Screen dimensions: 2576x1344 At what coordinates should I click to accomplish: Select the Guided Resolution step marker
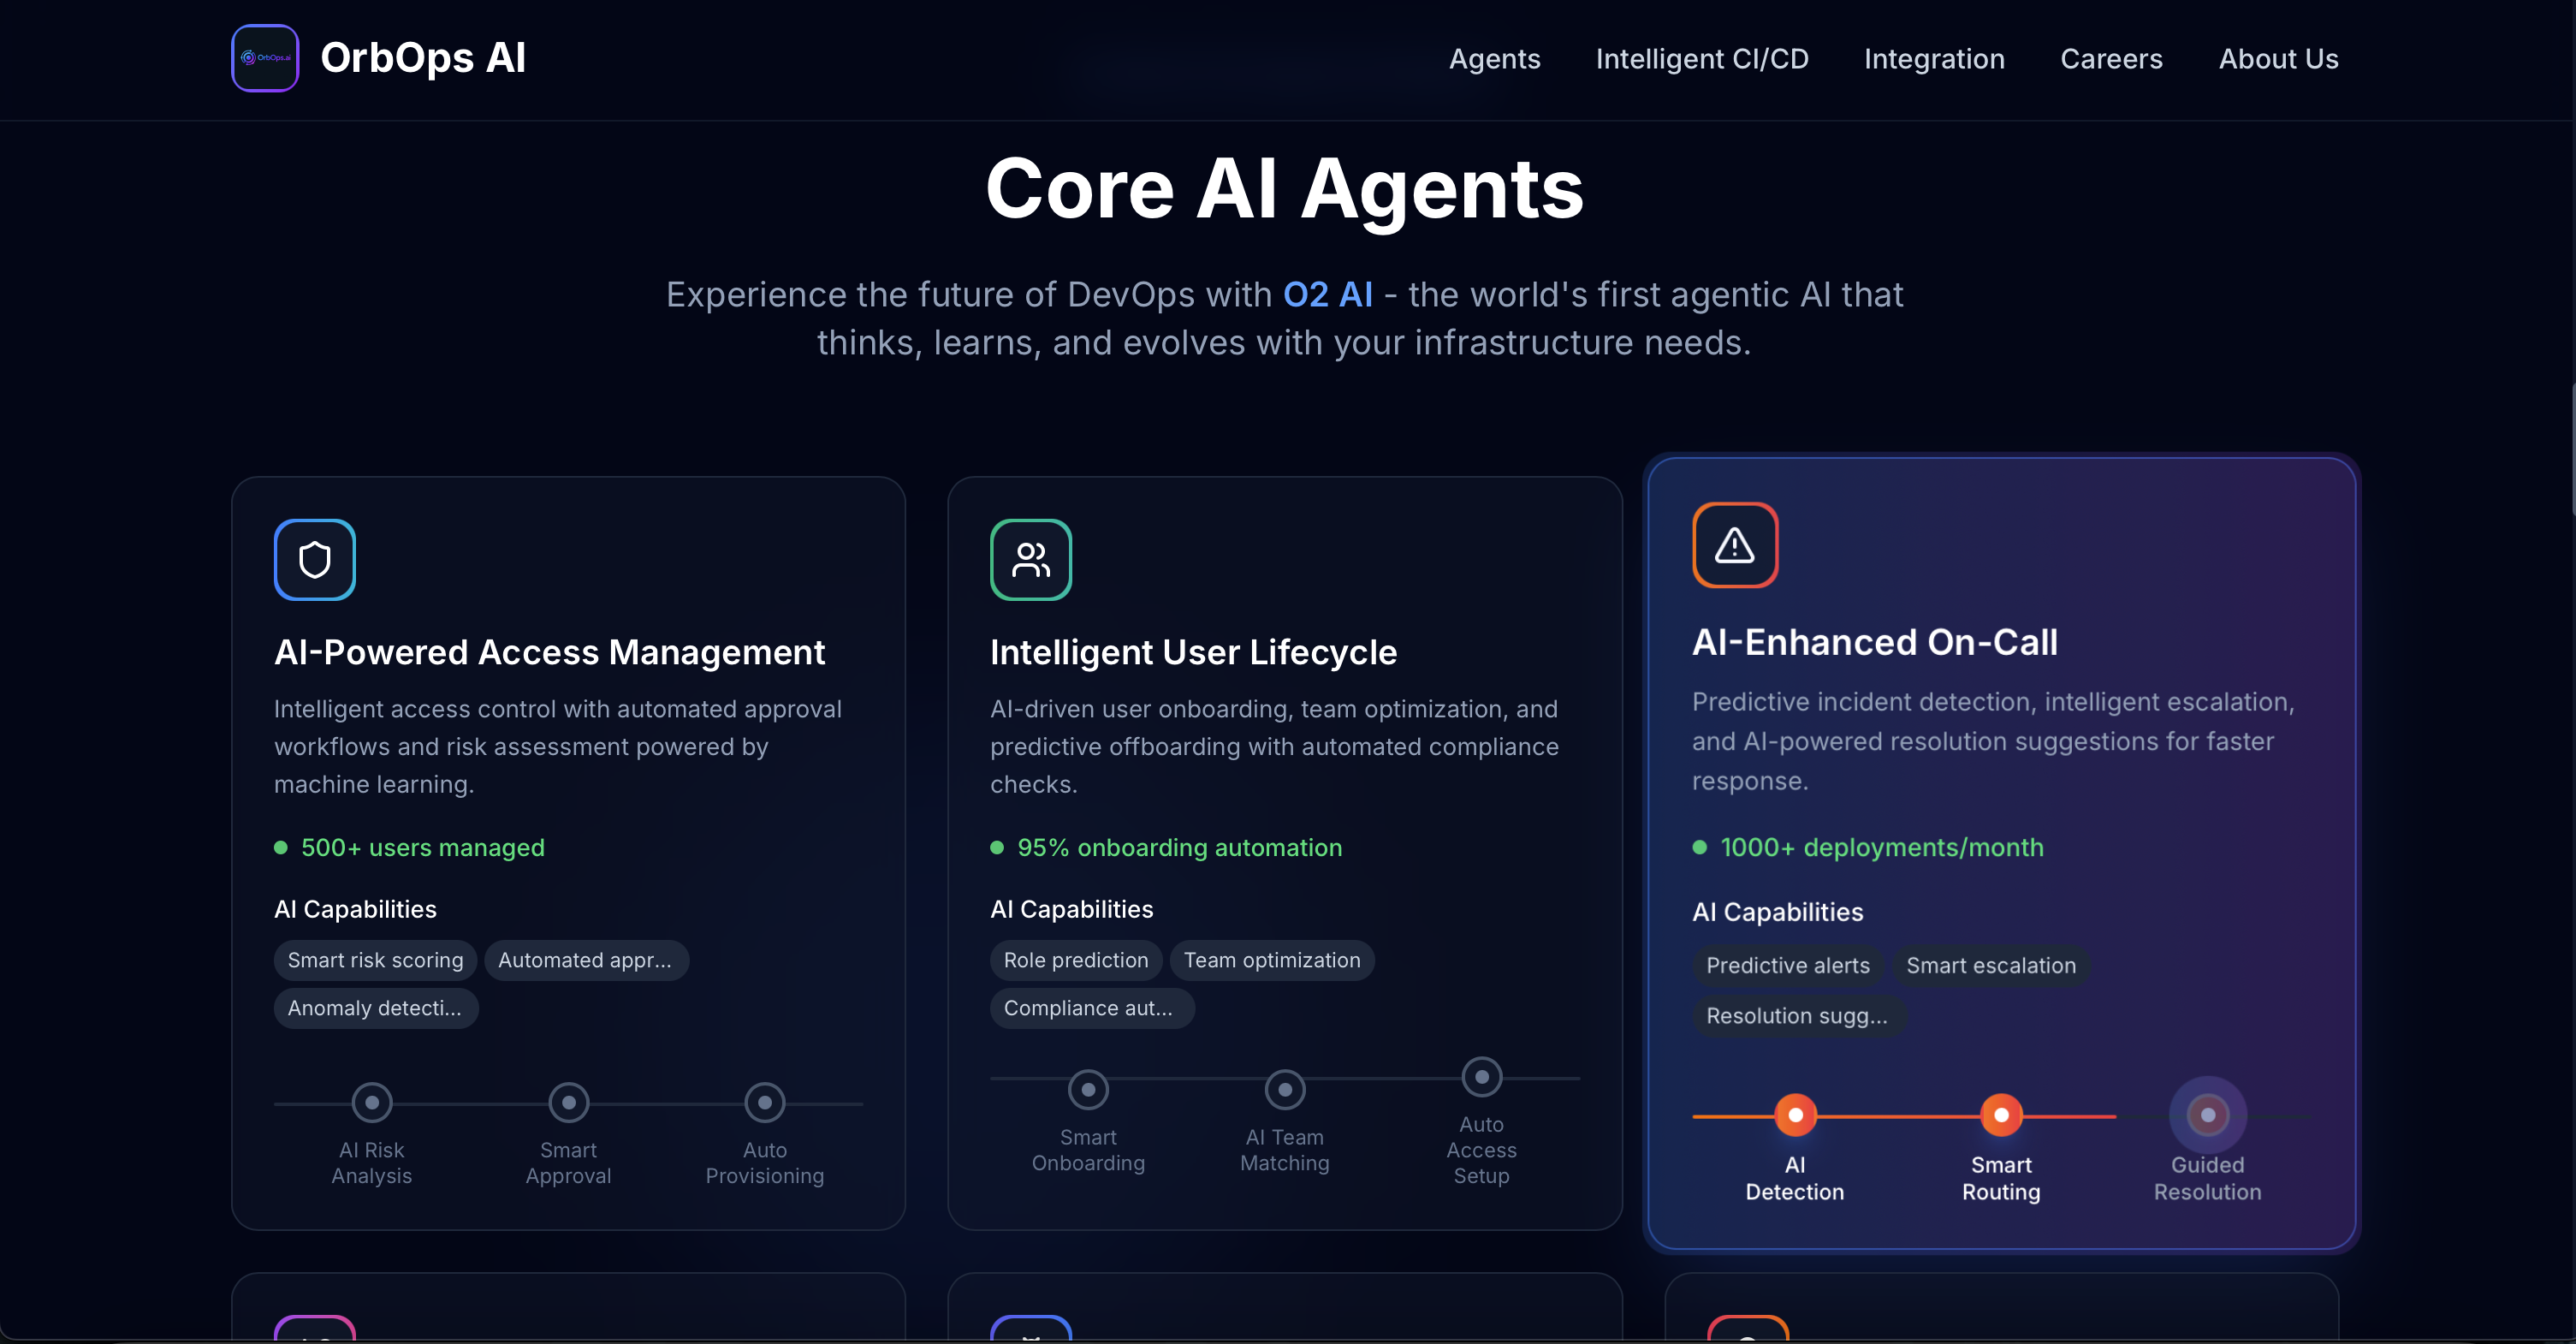click(x=2208, y=1115)
